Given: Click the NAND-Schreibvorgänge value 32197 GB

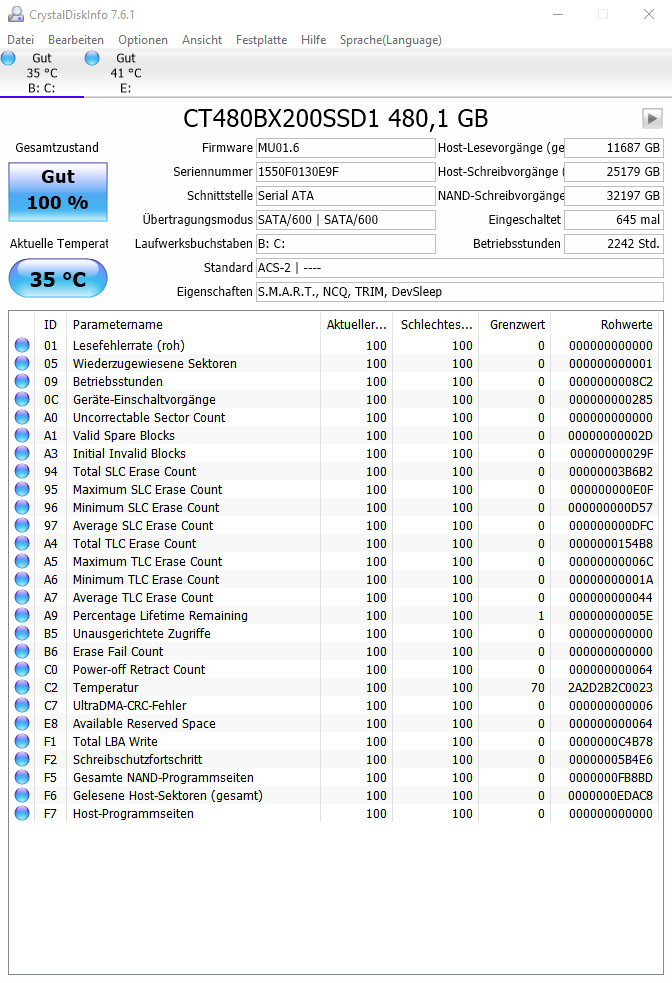Looking at the screenshot, I should click(614, 196).
